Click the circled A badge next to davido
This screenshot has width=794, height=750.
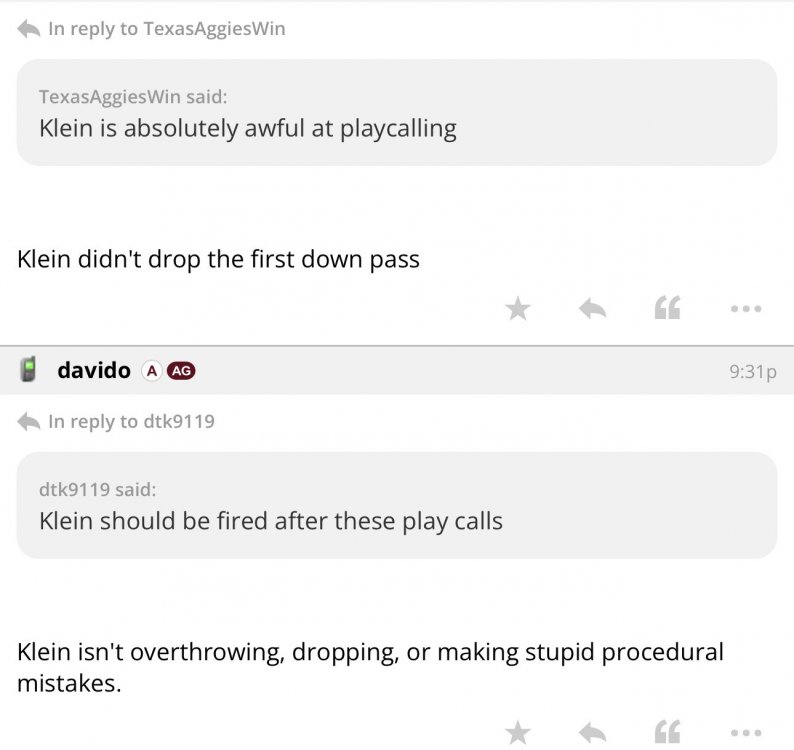[151, 371]
